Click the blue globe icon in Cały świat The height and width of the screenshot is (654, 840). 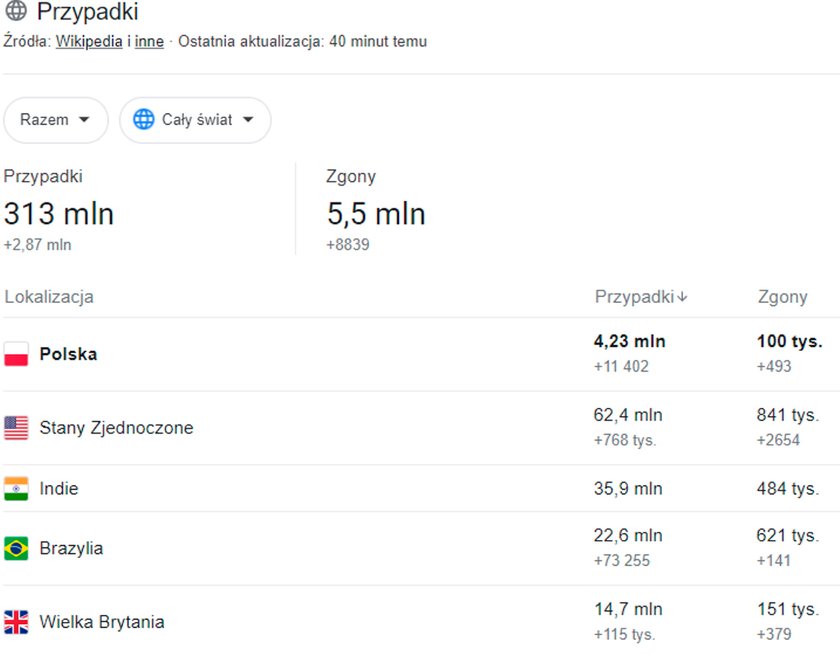pos(144,119)
